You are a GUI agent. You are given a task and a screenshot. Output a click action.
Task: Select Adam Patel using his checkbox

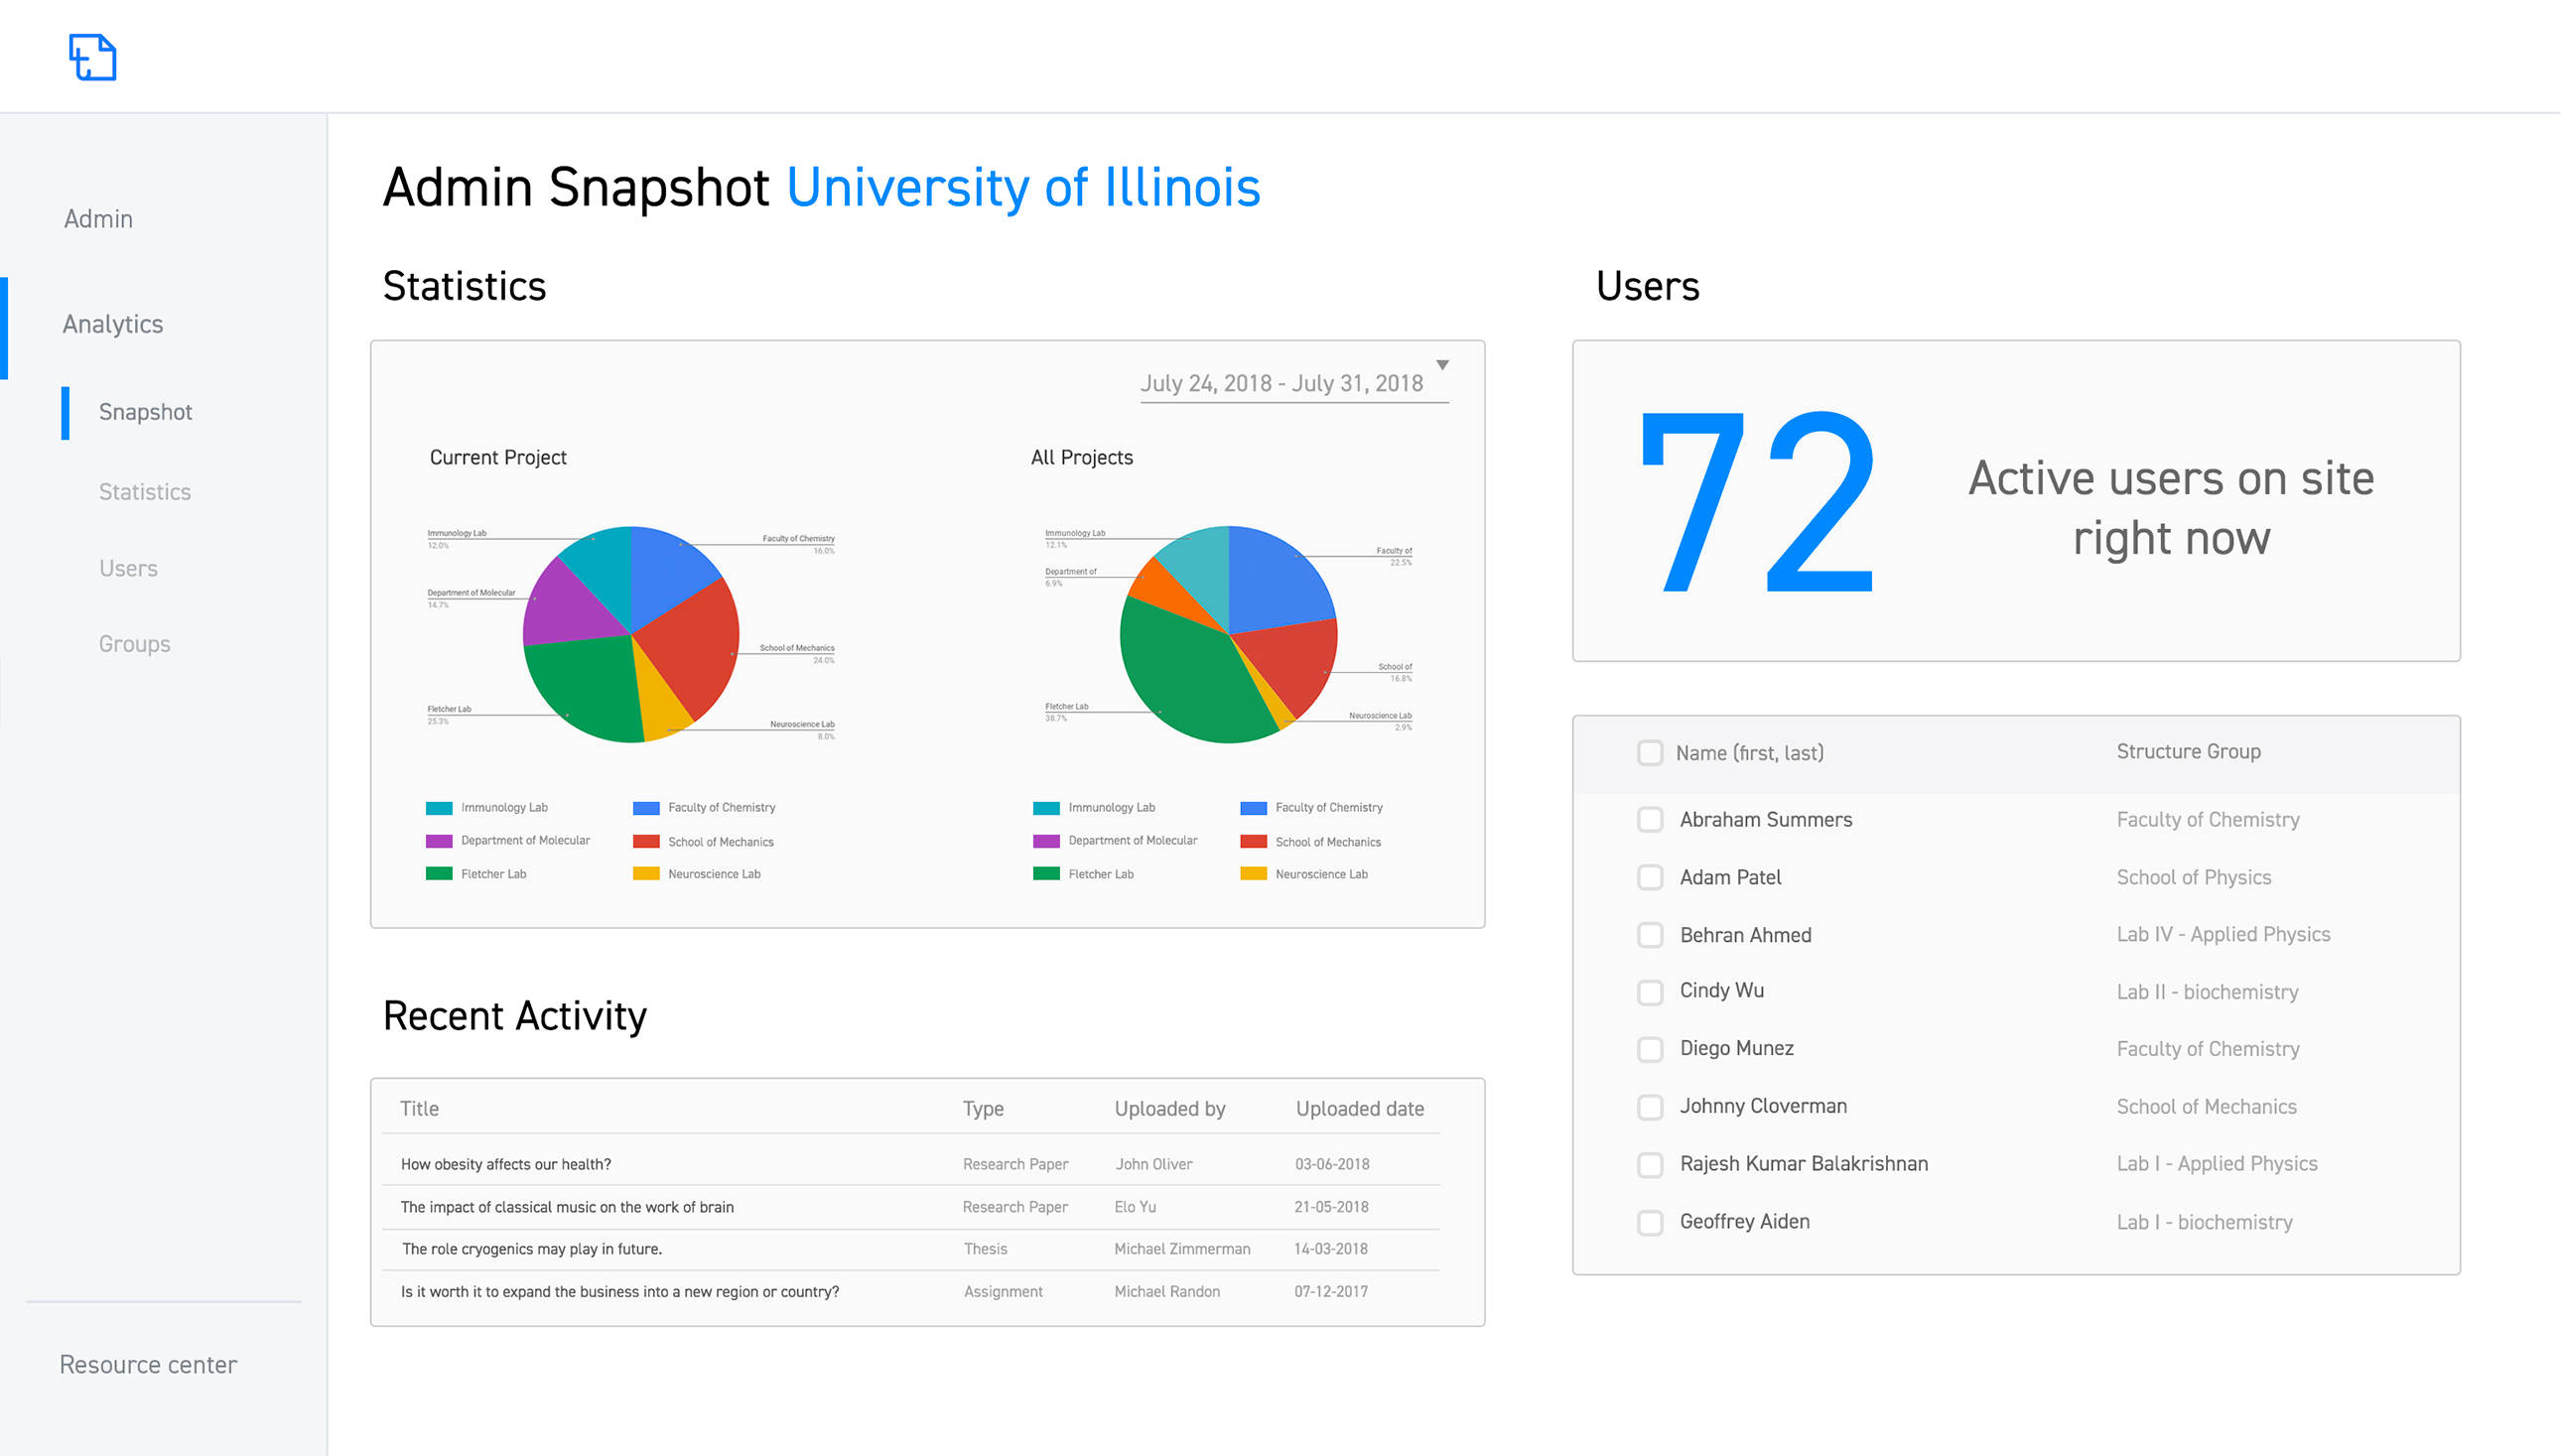point(1650,877)
